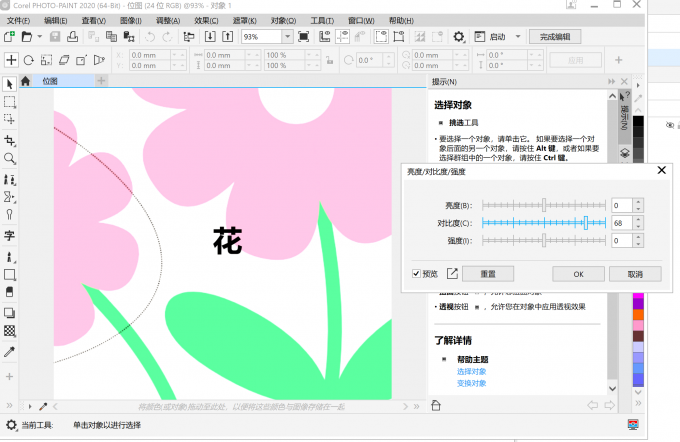Pick the orange color swatch in palette
Image resolution: width=680 pixels, height=442 pixels.
pyautogui.click(x=638, y=314)
